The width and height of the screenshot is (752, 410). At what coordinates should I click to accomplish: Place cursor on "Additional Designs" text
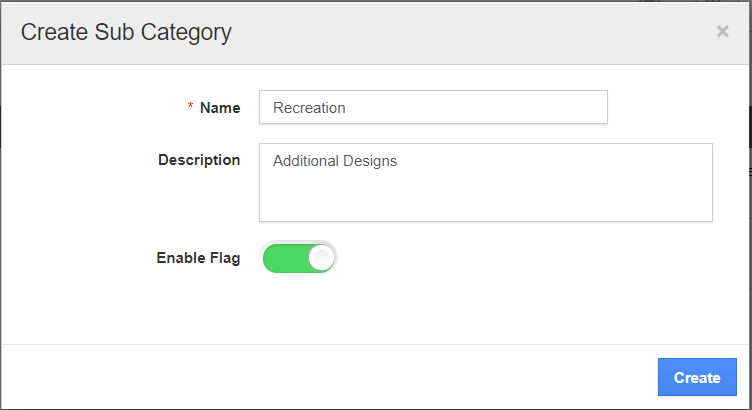click(334, 161)
